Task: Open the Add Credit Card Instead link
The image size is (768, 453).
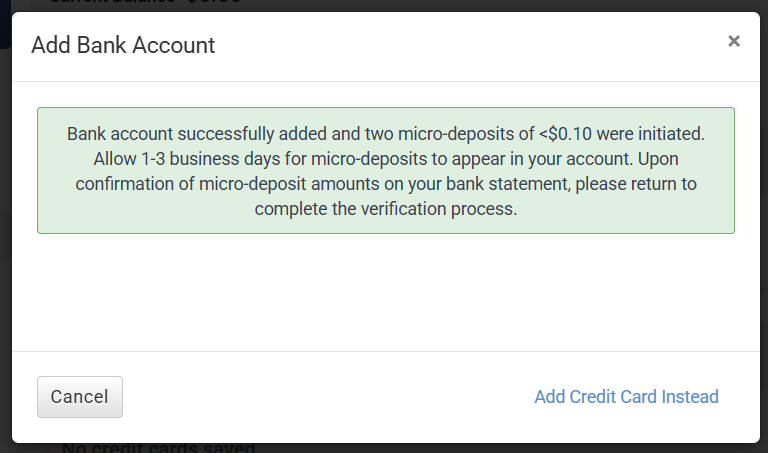Action: tap(626, 397)
